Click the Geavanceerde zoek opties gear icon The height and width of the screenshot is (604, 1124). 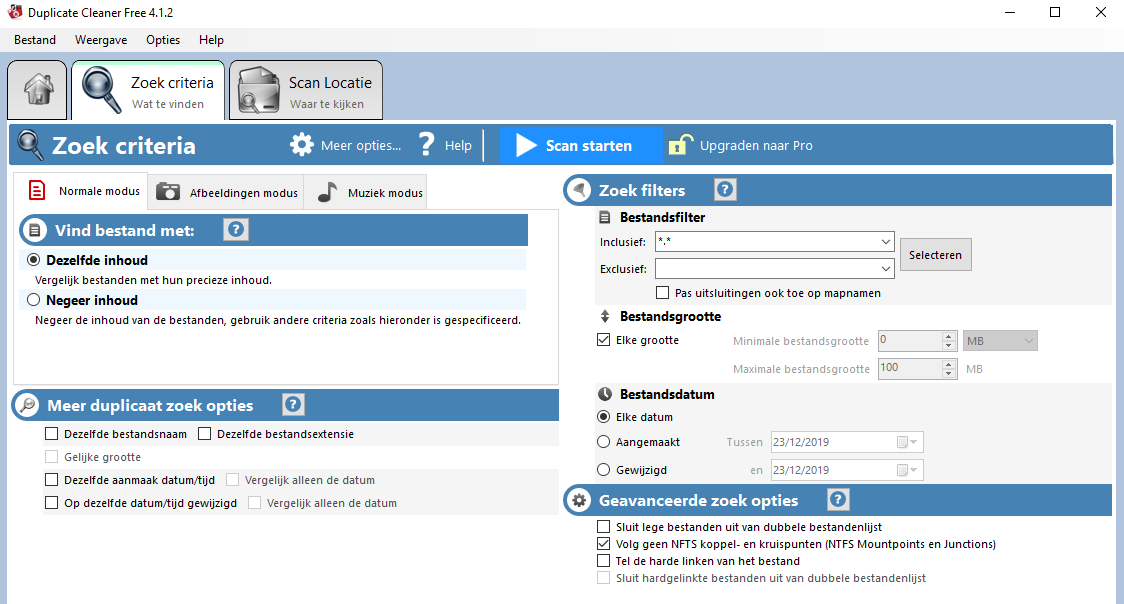coord(579,500)
